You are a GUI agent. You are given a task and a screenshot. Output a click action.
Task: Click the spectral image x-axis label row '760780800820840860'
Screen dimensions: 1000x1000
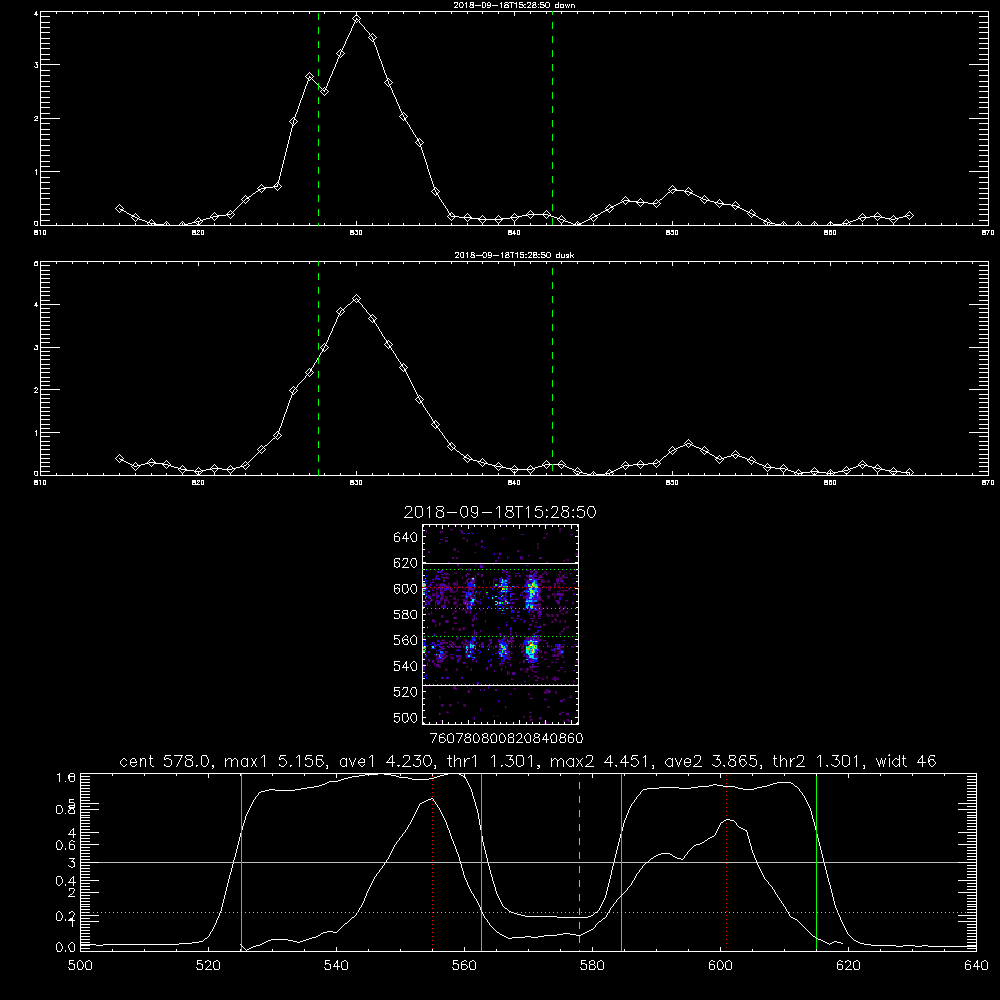click(506, 738)
